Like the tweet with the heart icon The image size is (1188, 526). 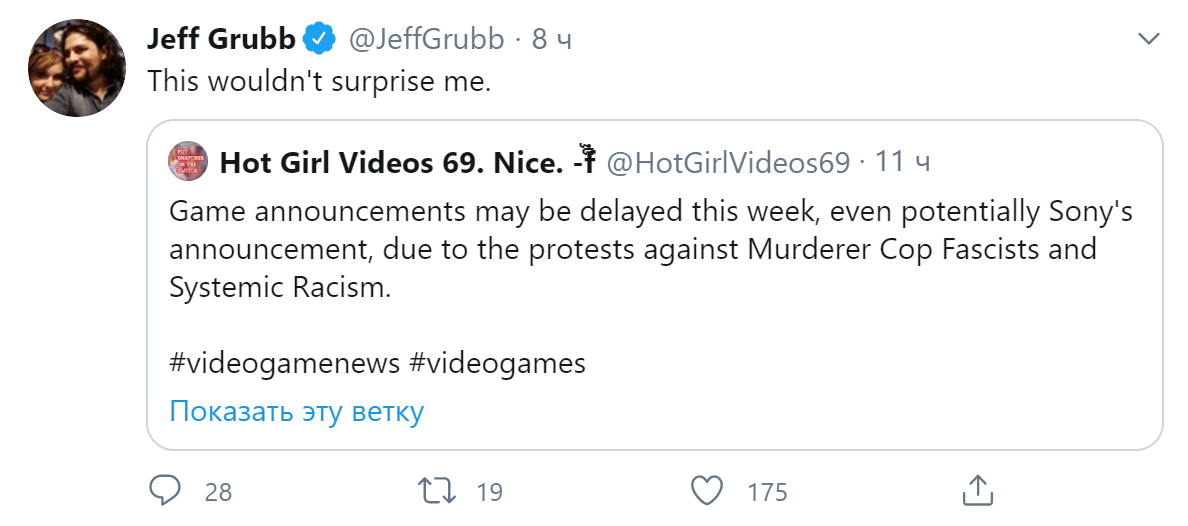[x=707, y=490]
